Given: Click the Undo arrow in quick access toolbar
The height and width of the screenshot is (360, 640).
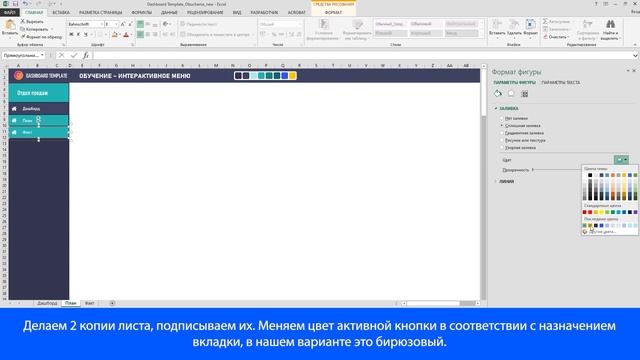Looking at the screenshot, I should tap(25, 4).
